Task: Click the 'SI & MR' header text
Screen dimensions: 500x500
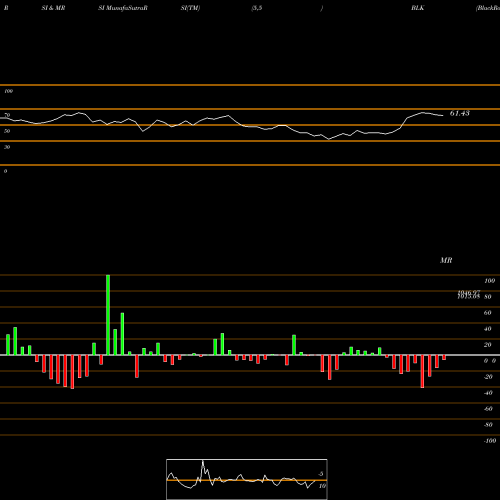Action: (53, 8)
